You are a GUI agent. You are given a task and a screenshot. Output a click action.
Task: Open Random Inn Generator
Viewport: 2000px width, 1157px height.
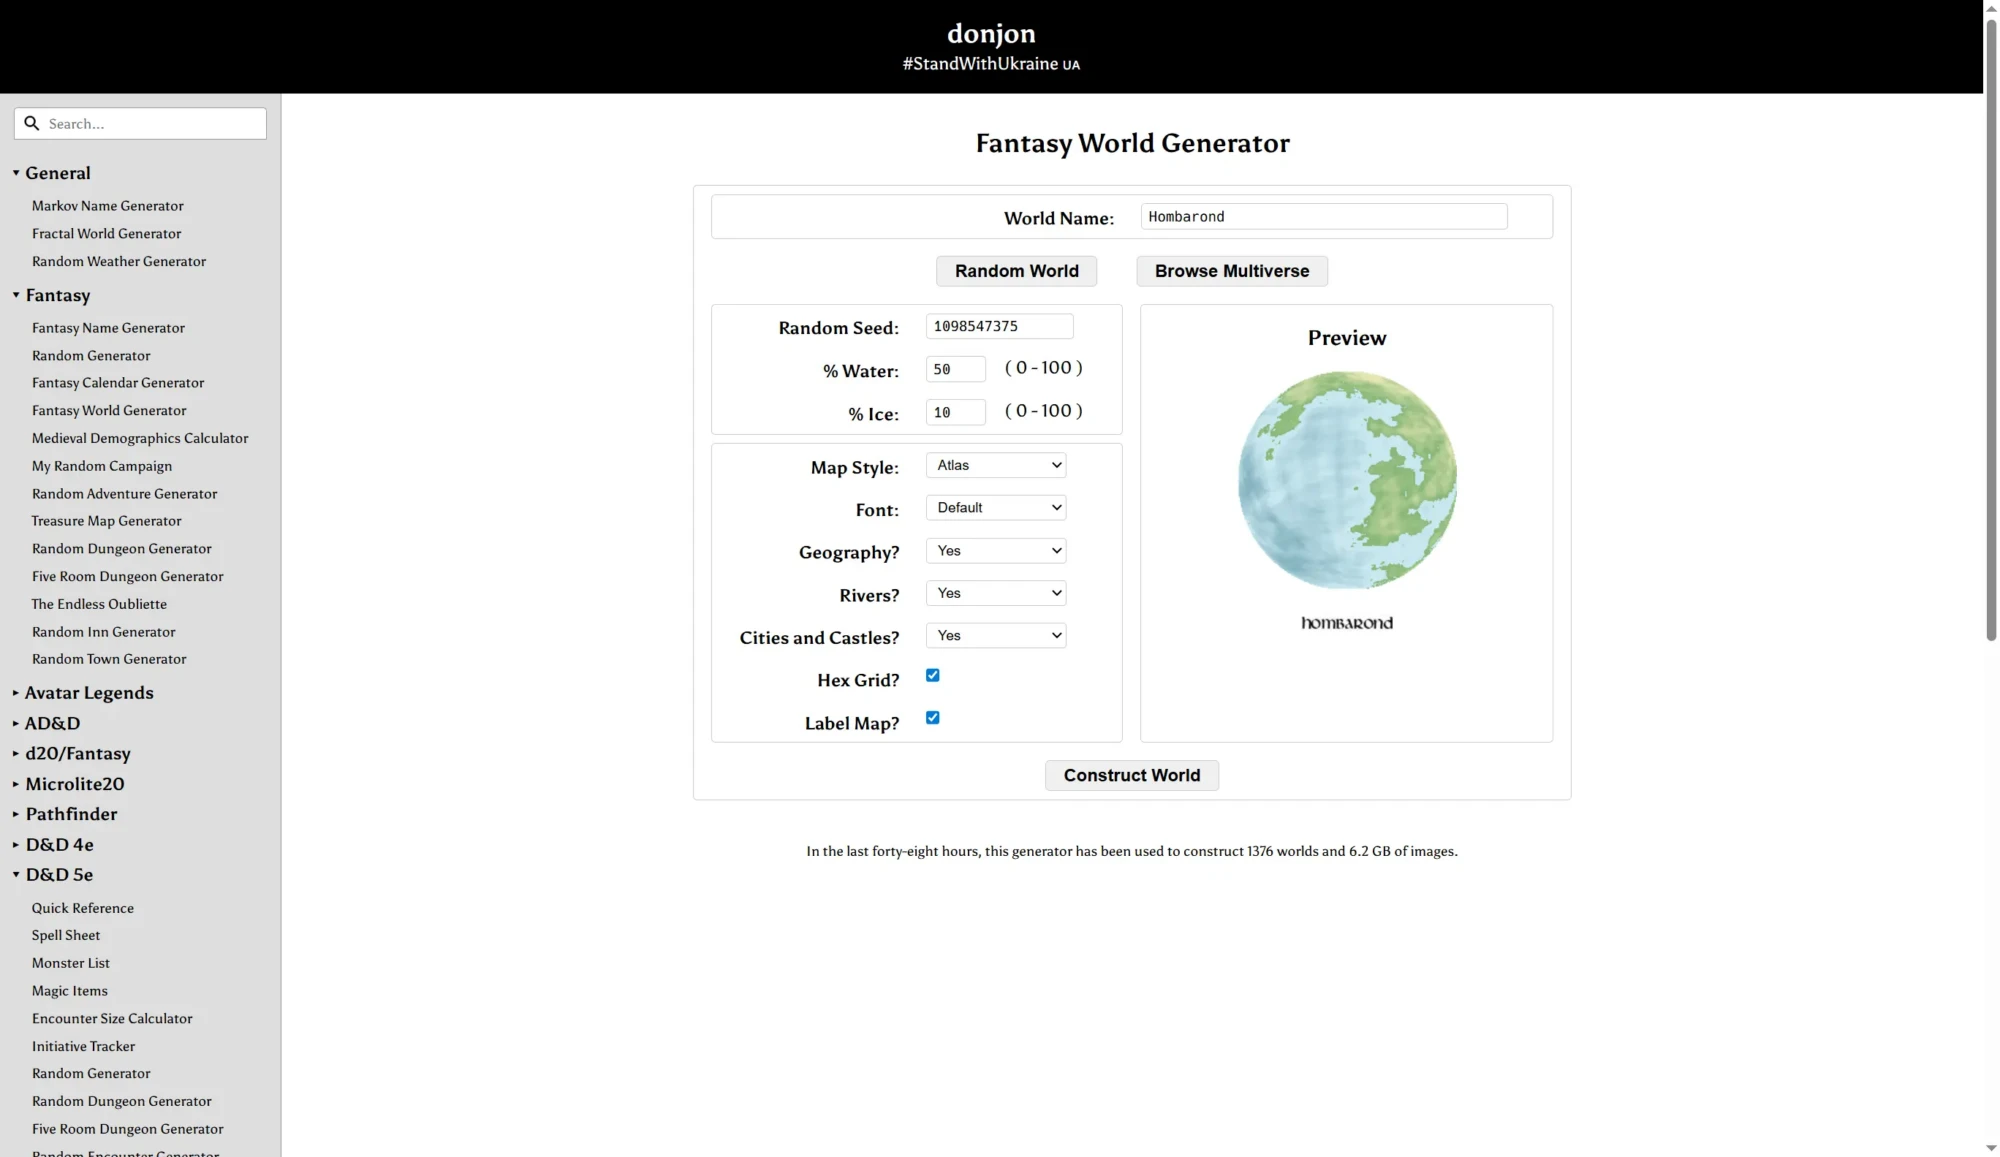pos(103,632)
